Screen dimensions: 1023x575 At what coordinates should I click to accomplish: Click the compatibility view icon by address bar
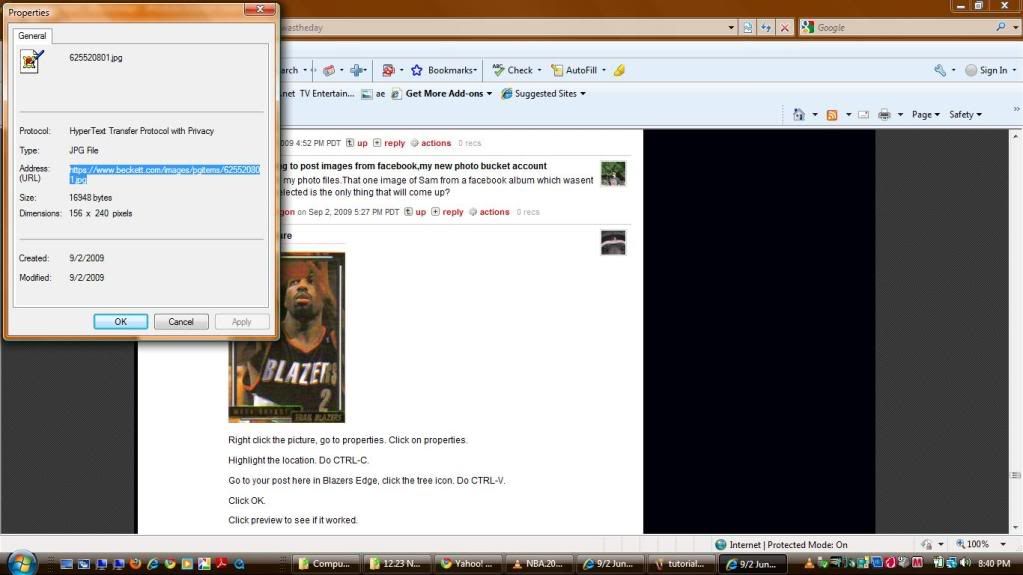748,27
